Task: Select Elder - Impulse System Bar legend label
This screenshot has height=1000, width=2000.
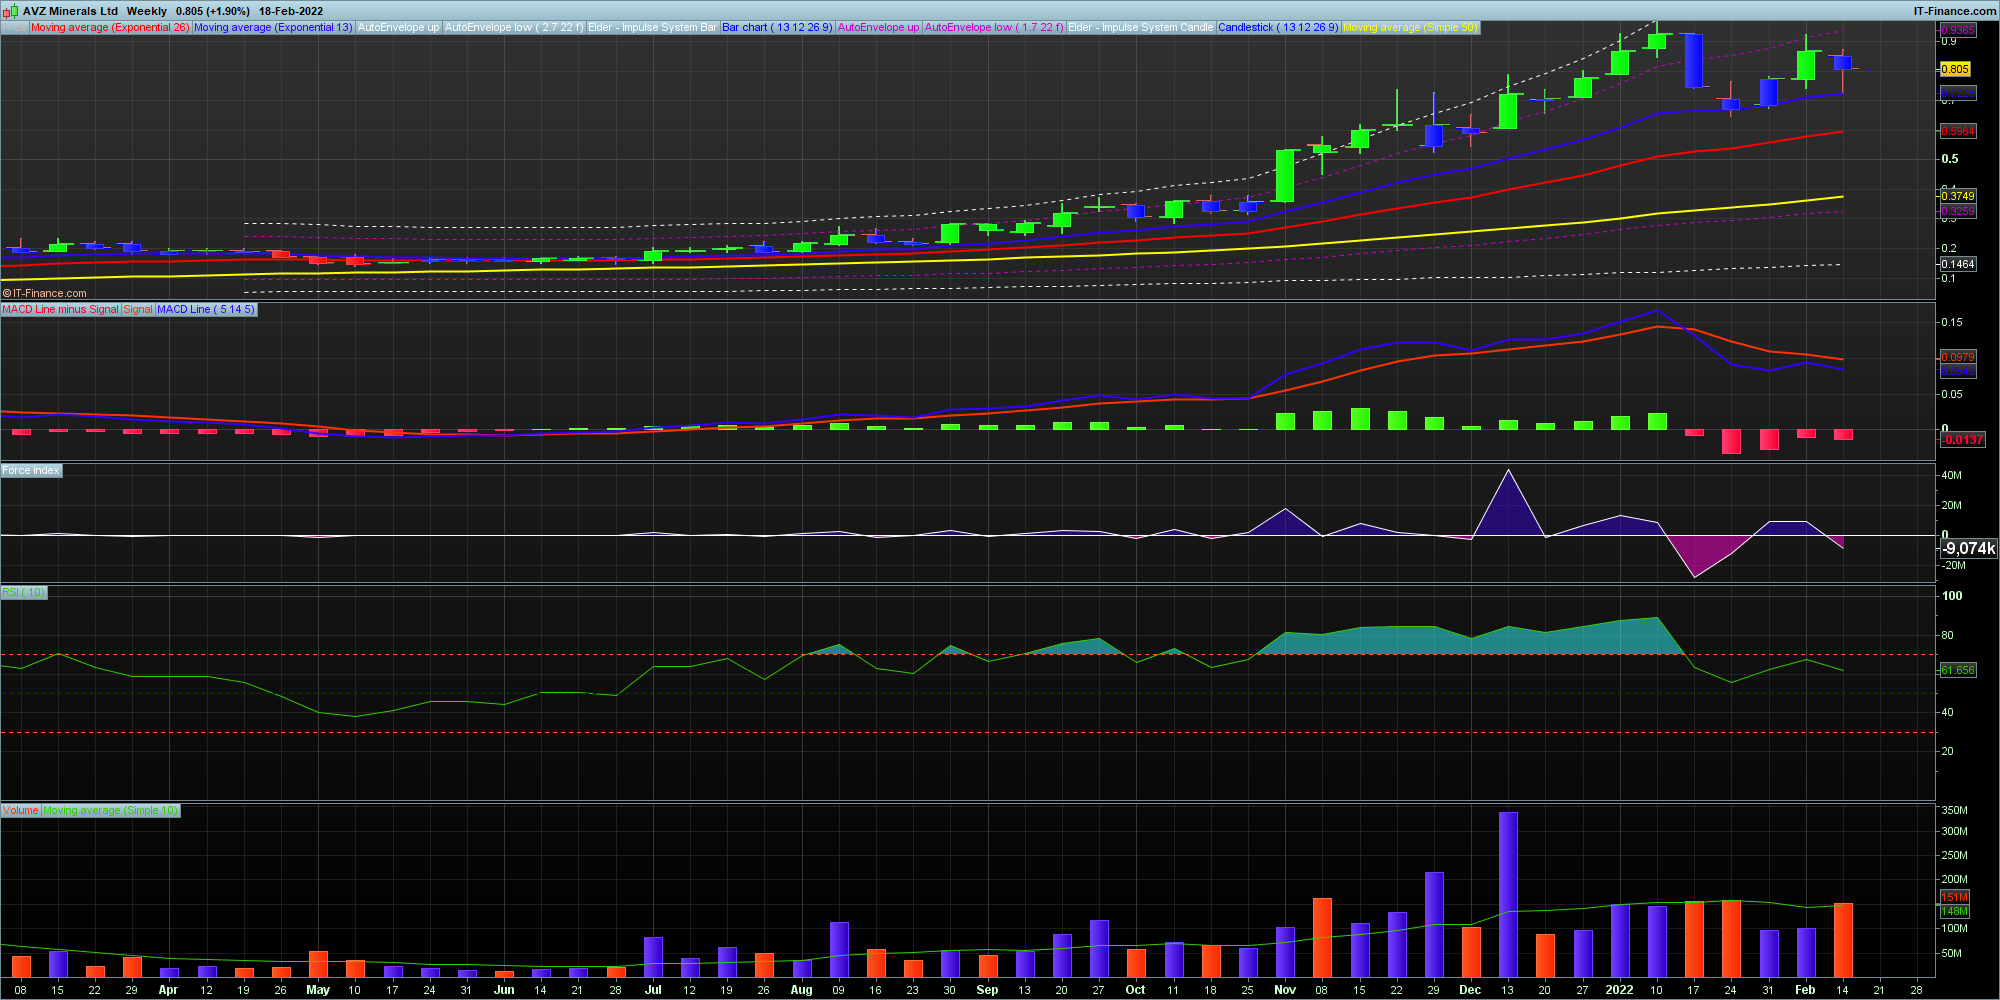Action: click(x=652, y=27)
